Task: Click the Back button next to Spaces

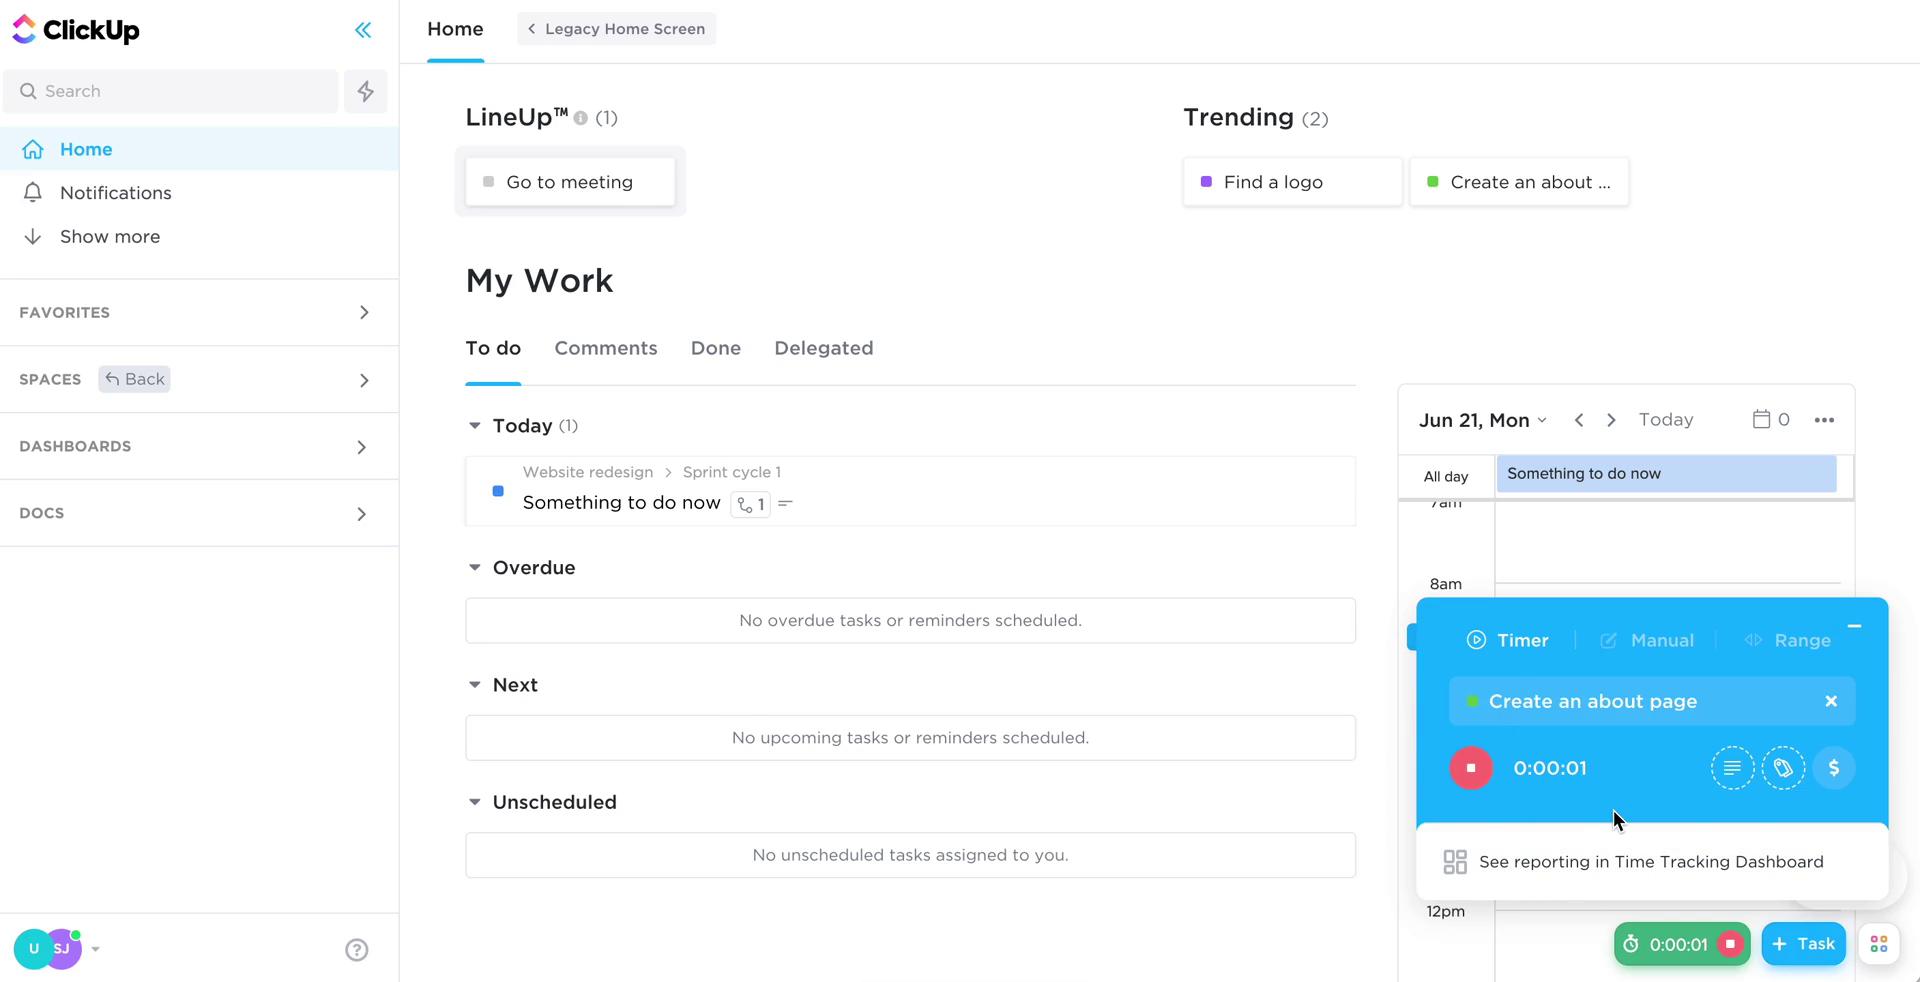Action: [134, 379]
